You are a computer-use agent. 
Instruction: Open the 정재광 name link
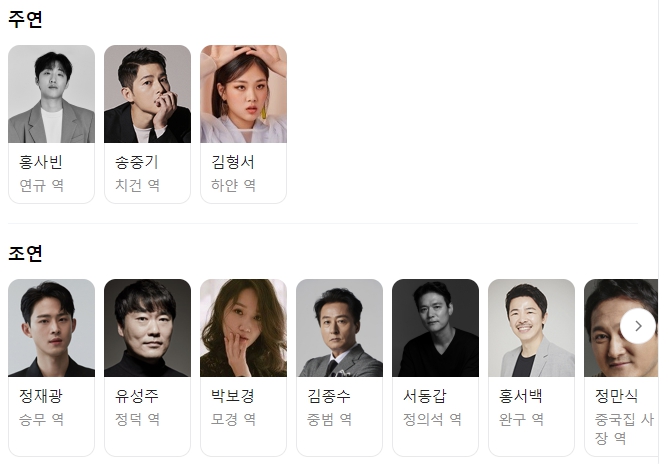[x=41, y=396]
